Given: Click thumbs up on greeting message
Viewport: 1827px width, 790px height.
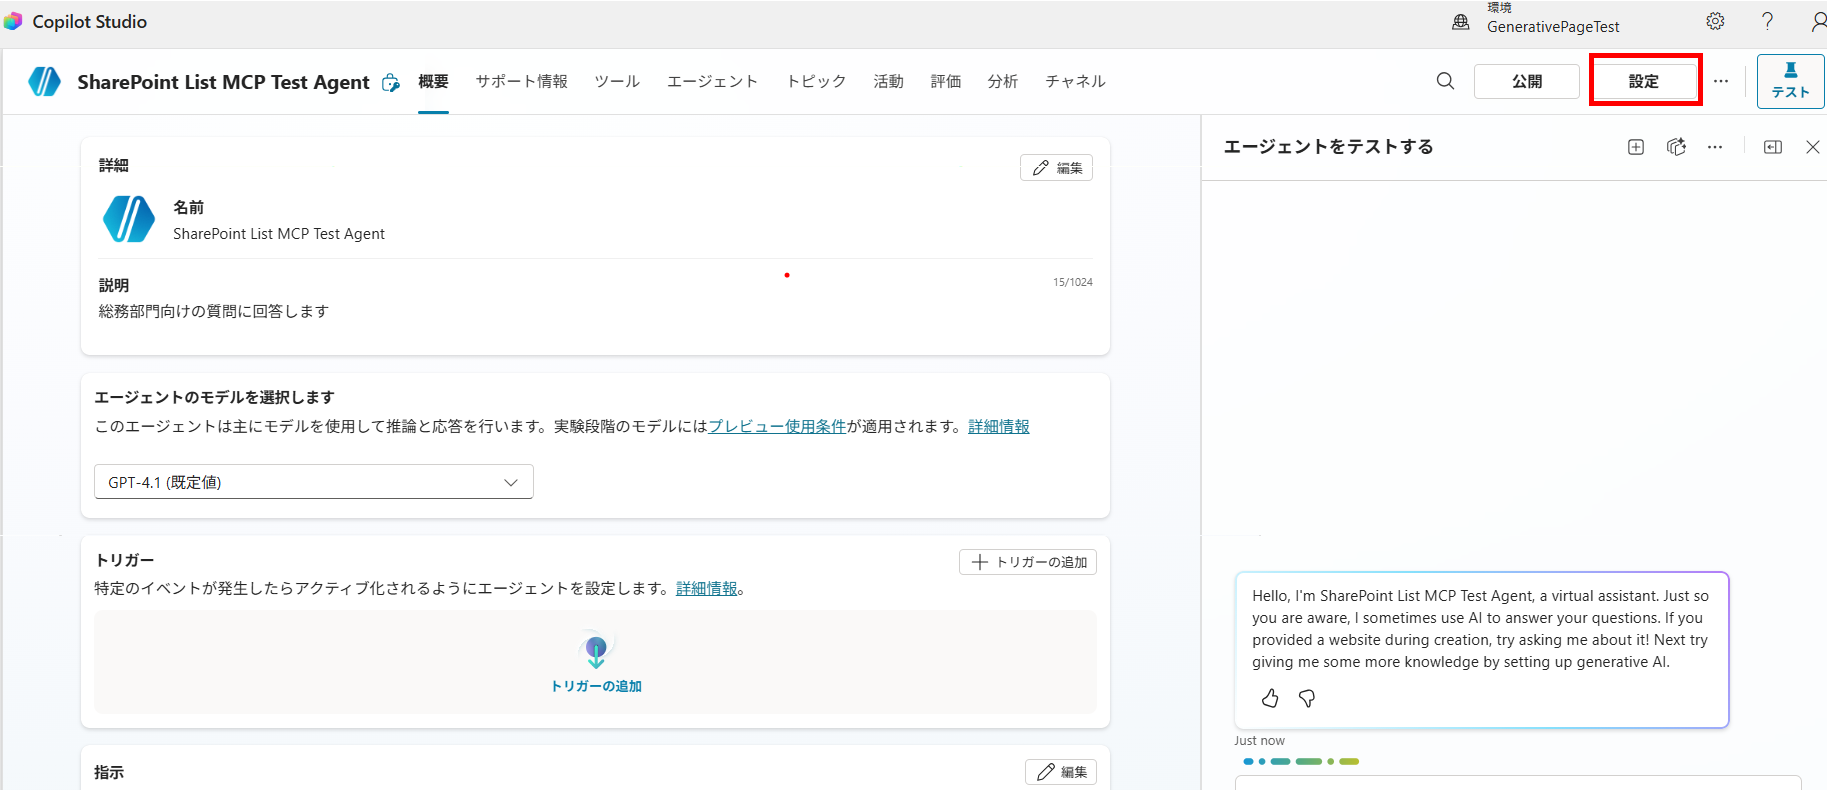Looking at the screenshot, I should [1270, 698].
